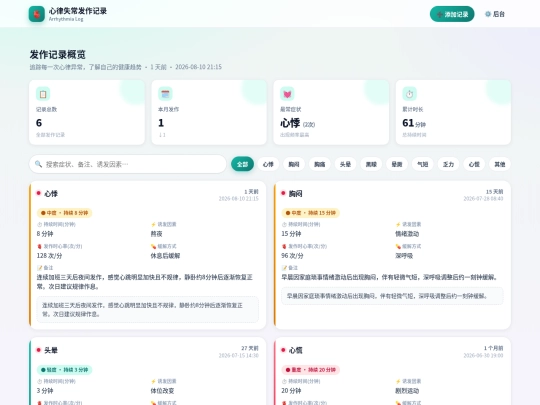Image resolution: width=540 pixels, height=405 pixels.
Task: Click lightning icon beside 诱发因素 in 胸闷 card
Action: pos(398,225)
